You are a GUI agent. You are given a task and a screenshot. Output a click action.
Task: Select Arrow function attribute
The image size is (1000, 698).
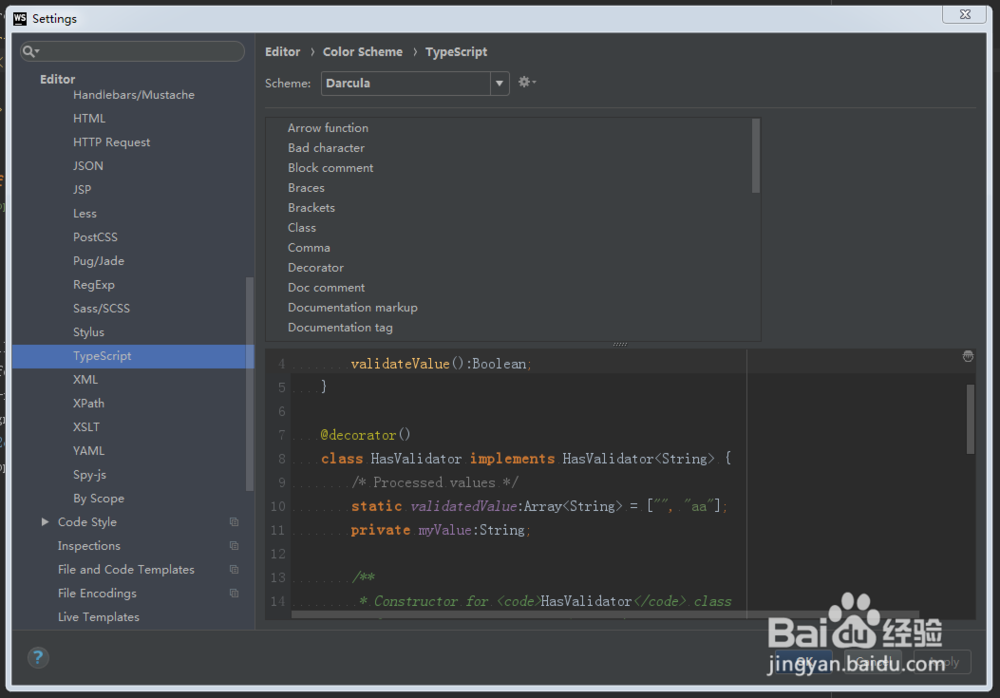coord(328,128)
